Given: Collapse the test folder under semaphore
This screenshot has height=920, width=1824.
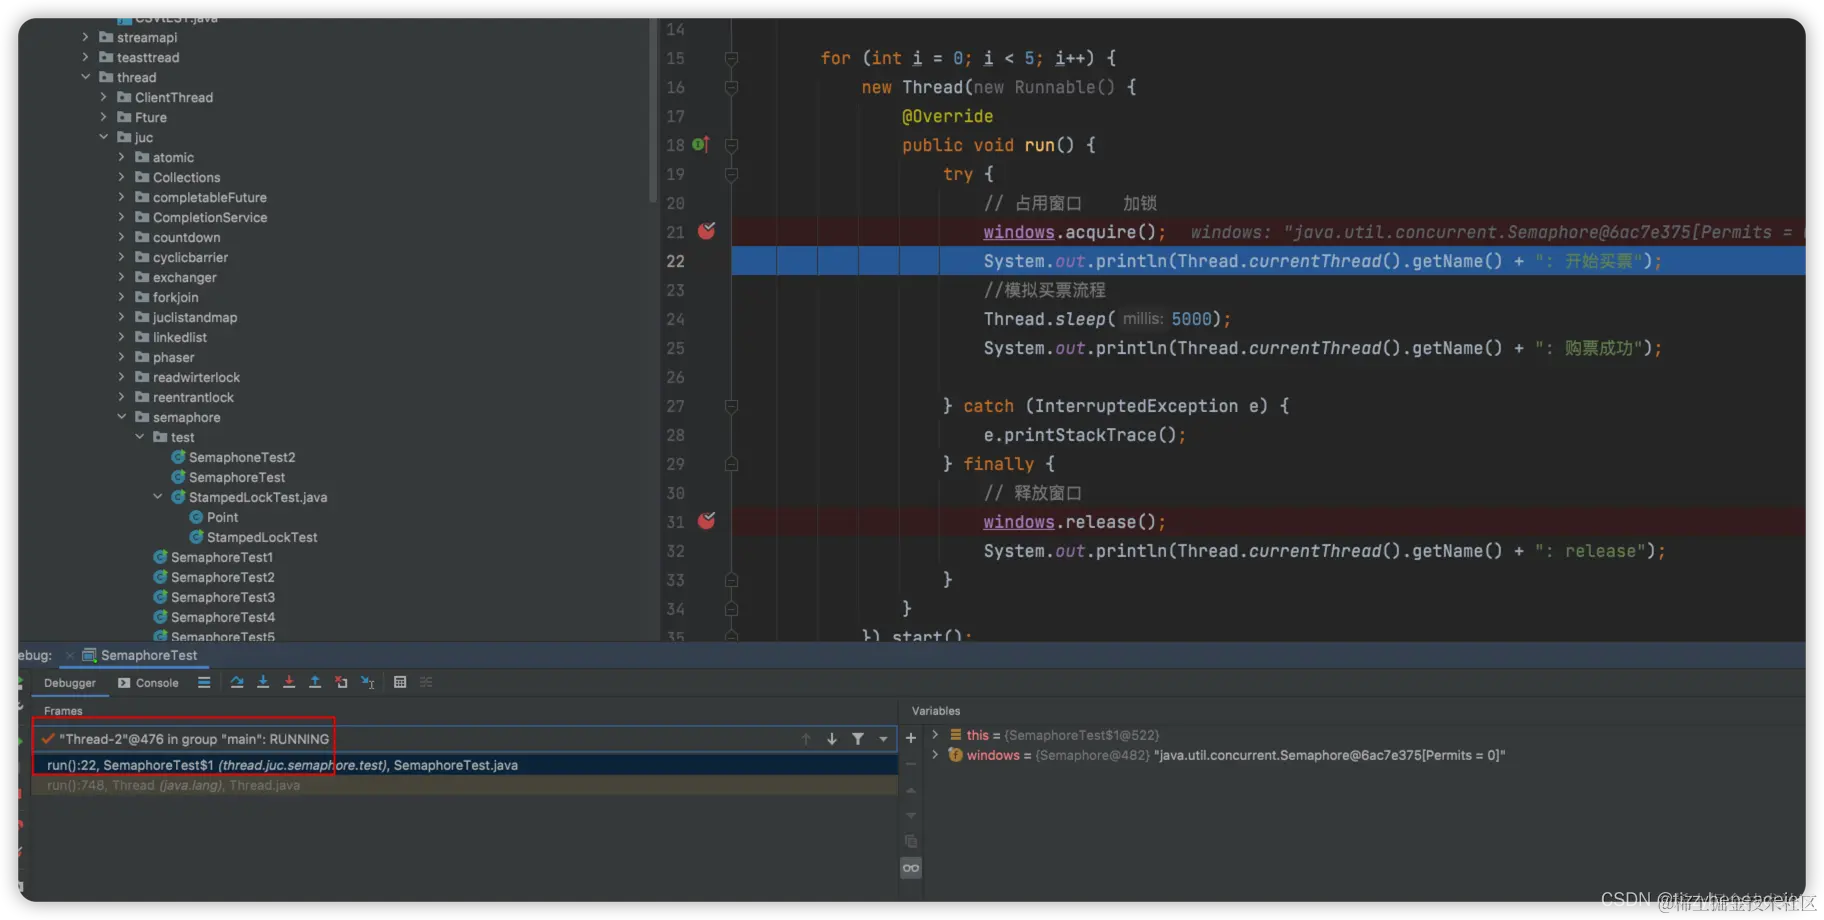Looking at the screenshot, I should pyautogui.click(x=140, y=437).
